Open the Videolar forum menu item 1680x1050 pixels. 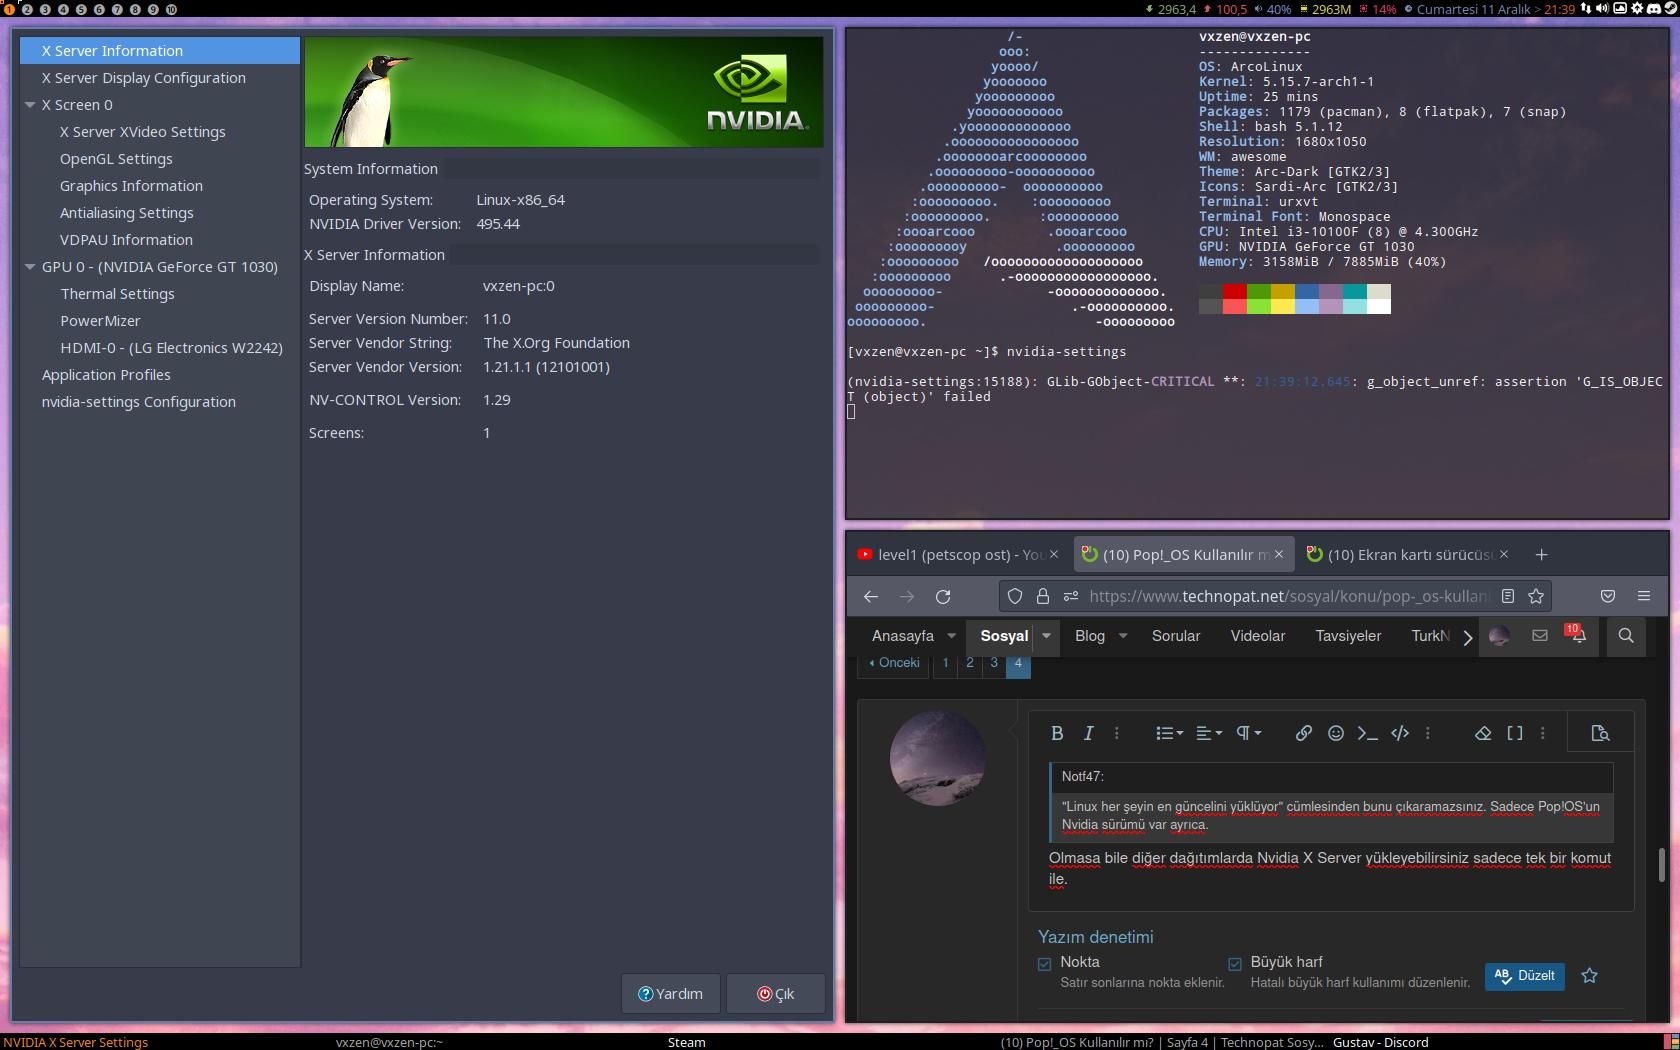pos(1258,635)
